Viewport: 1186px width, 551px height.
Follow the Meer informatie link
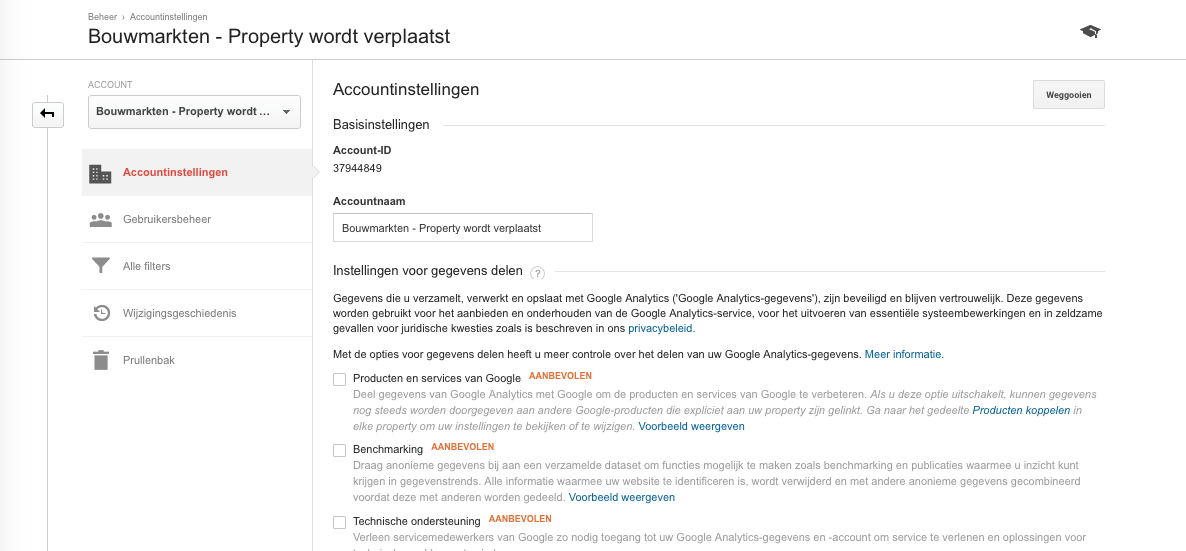904,353
